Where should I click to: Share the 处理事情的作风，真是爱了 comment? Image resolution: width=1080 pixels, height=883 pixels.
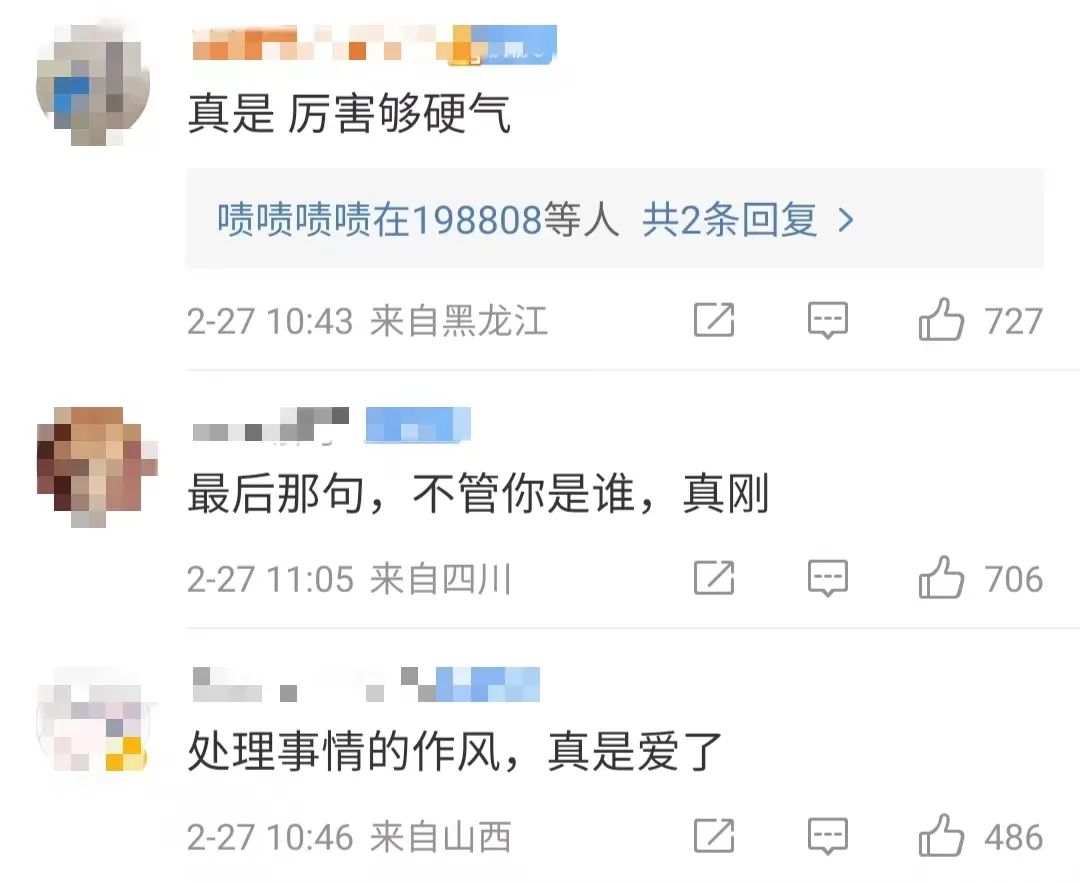tap(714, 835)
